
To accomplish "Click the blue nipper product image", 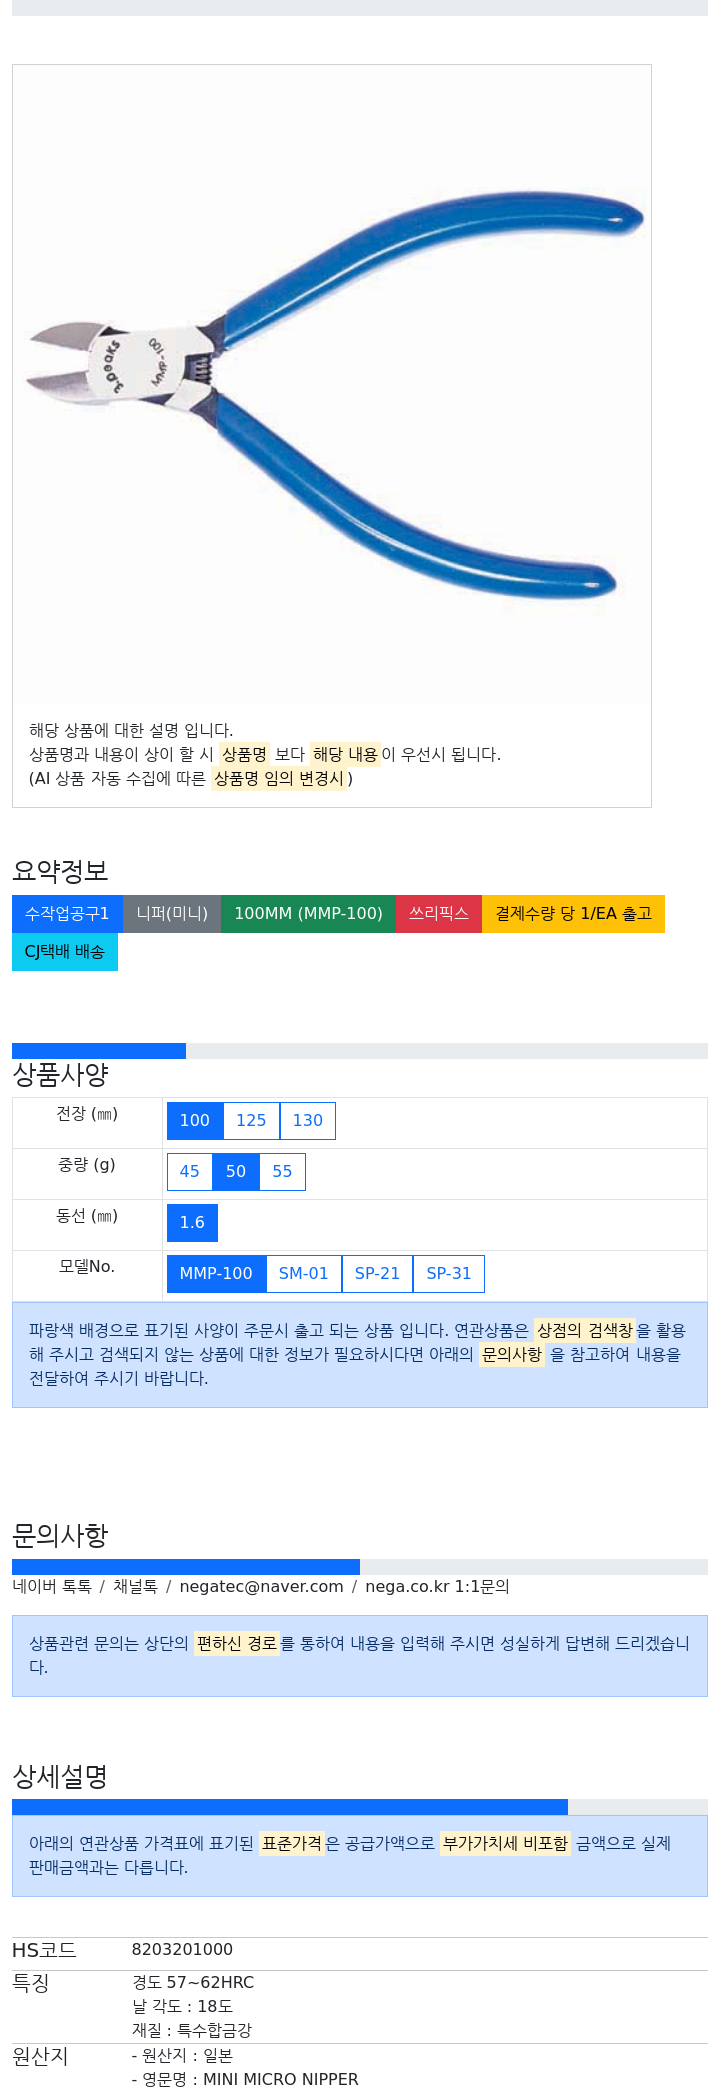I will tap(332, 385).
